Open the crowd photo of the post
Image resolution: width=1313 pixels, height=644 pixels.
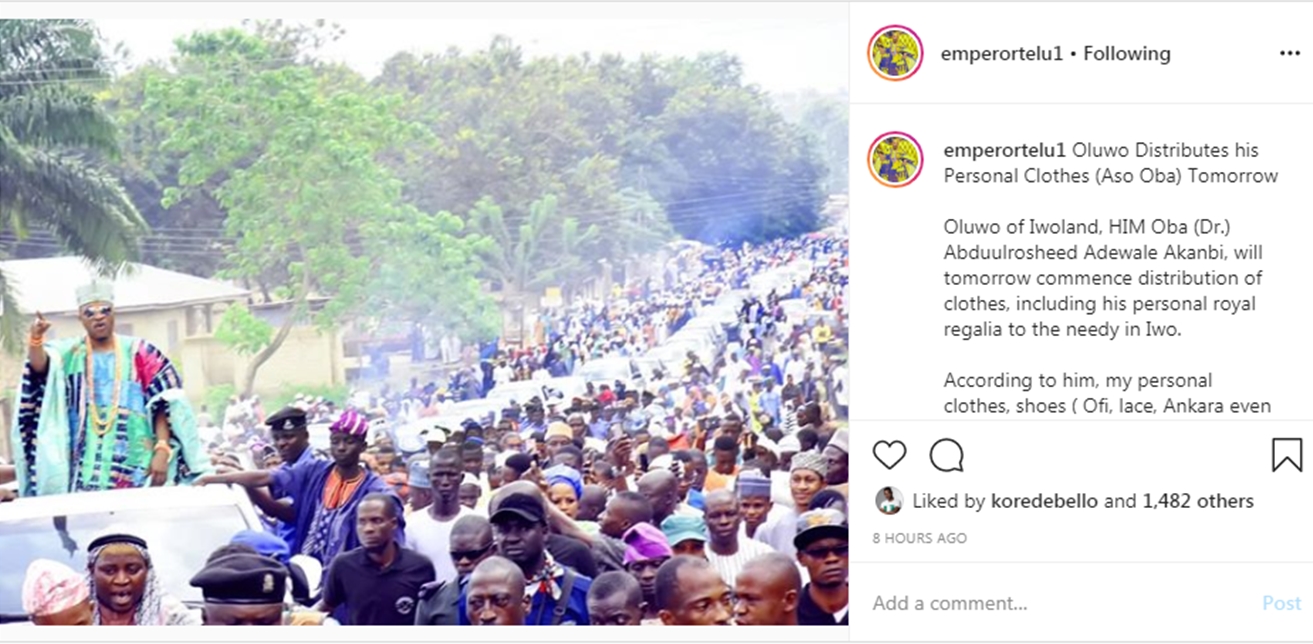click(424, 320)
